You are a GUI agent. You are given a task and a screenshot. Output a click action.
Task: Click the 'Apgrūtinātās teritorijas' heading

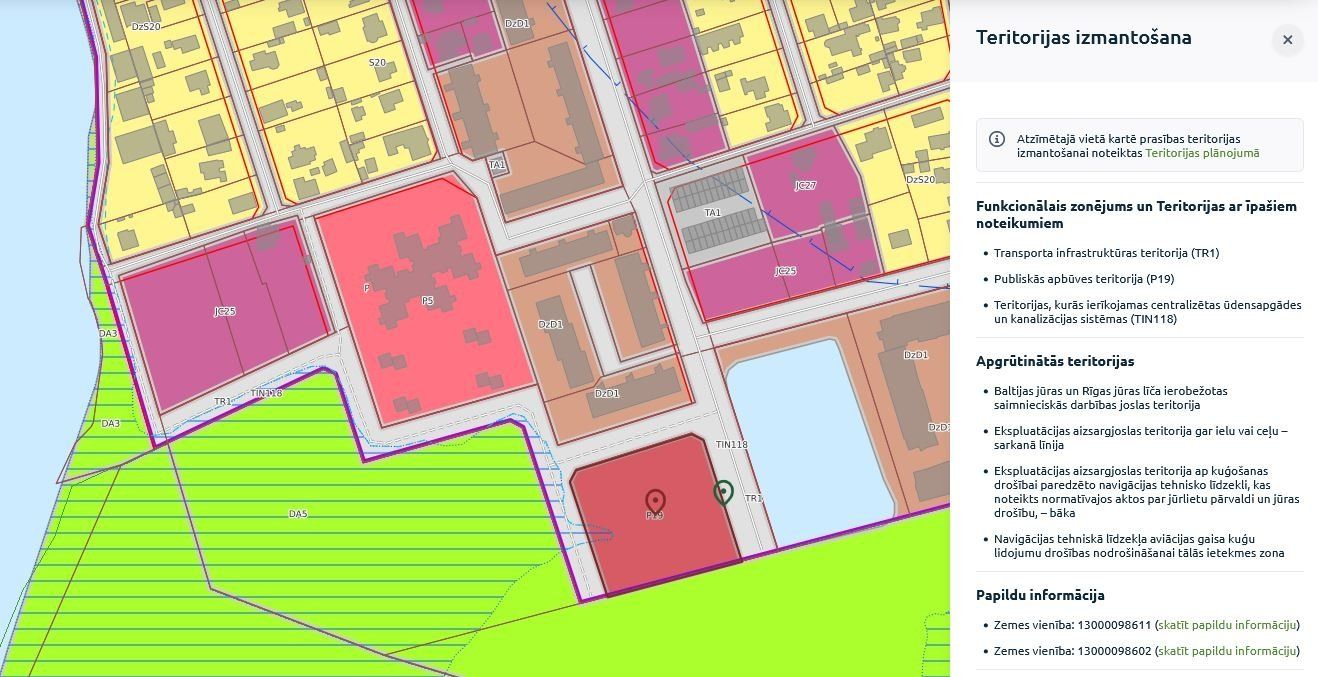coord(1055,361)
